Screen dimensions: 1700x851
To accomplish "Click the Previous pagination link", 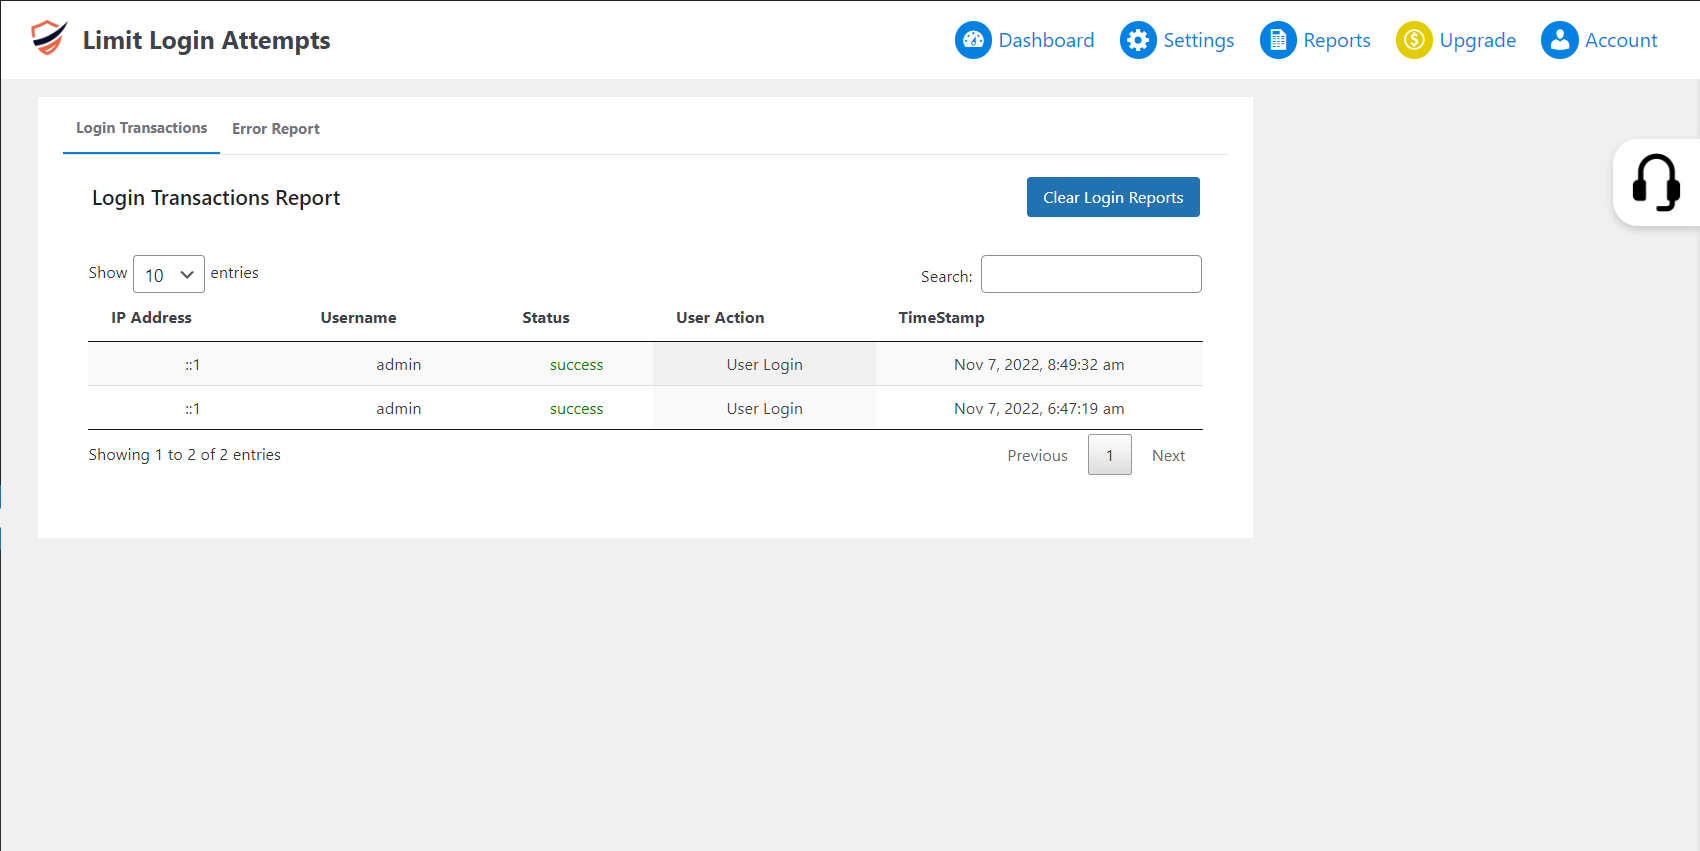I will coord(1037,455).
